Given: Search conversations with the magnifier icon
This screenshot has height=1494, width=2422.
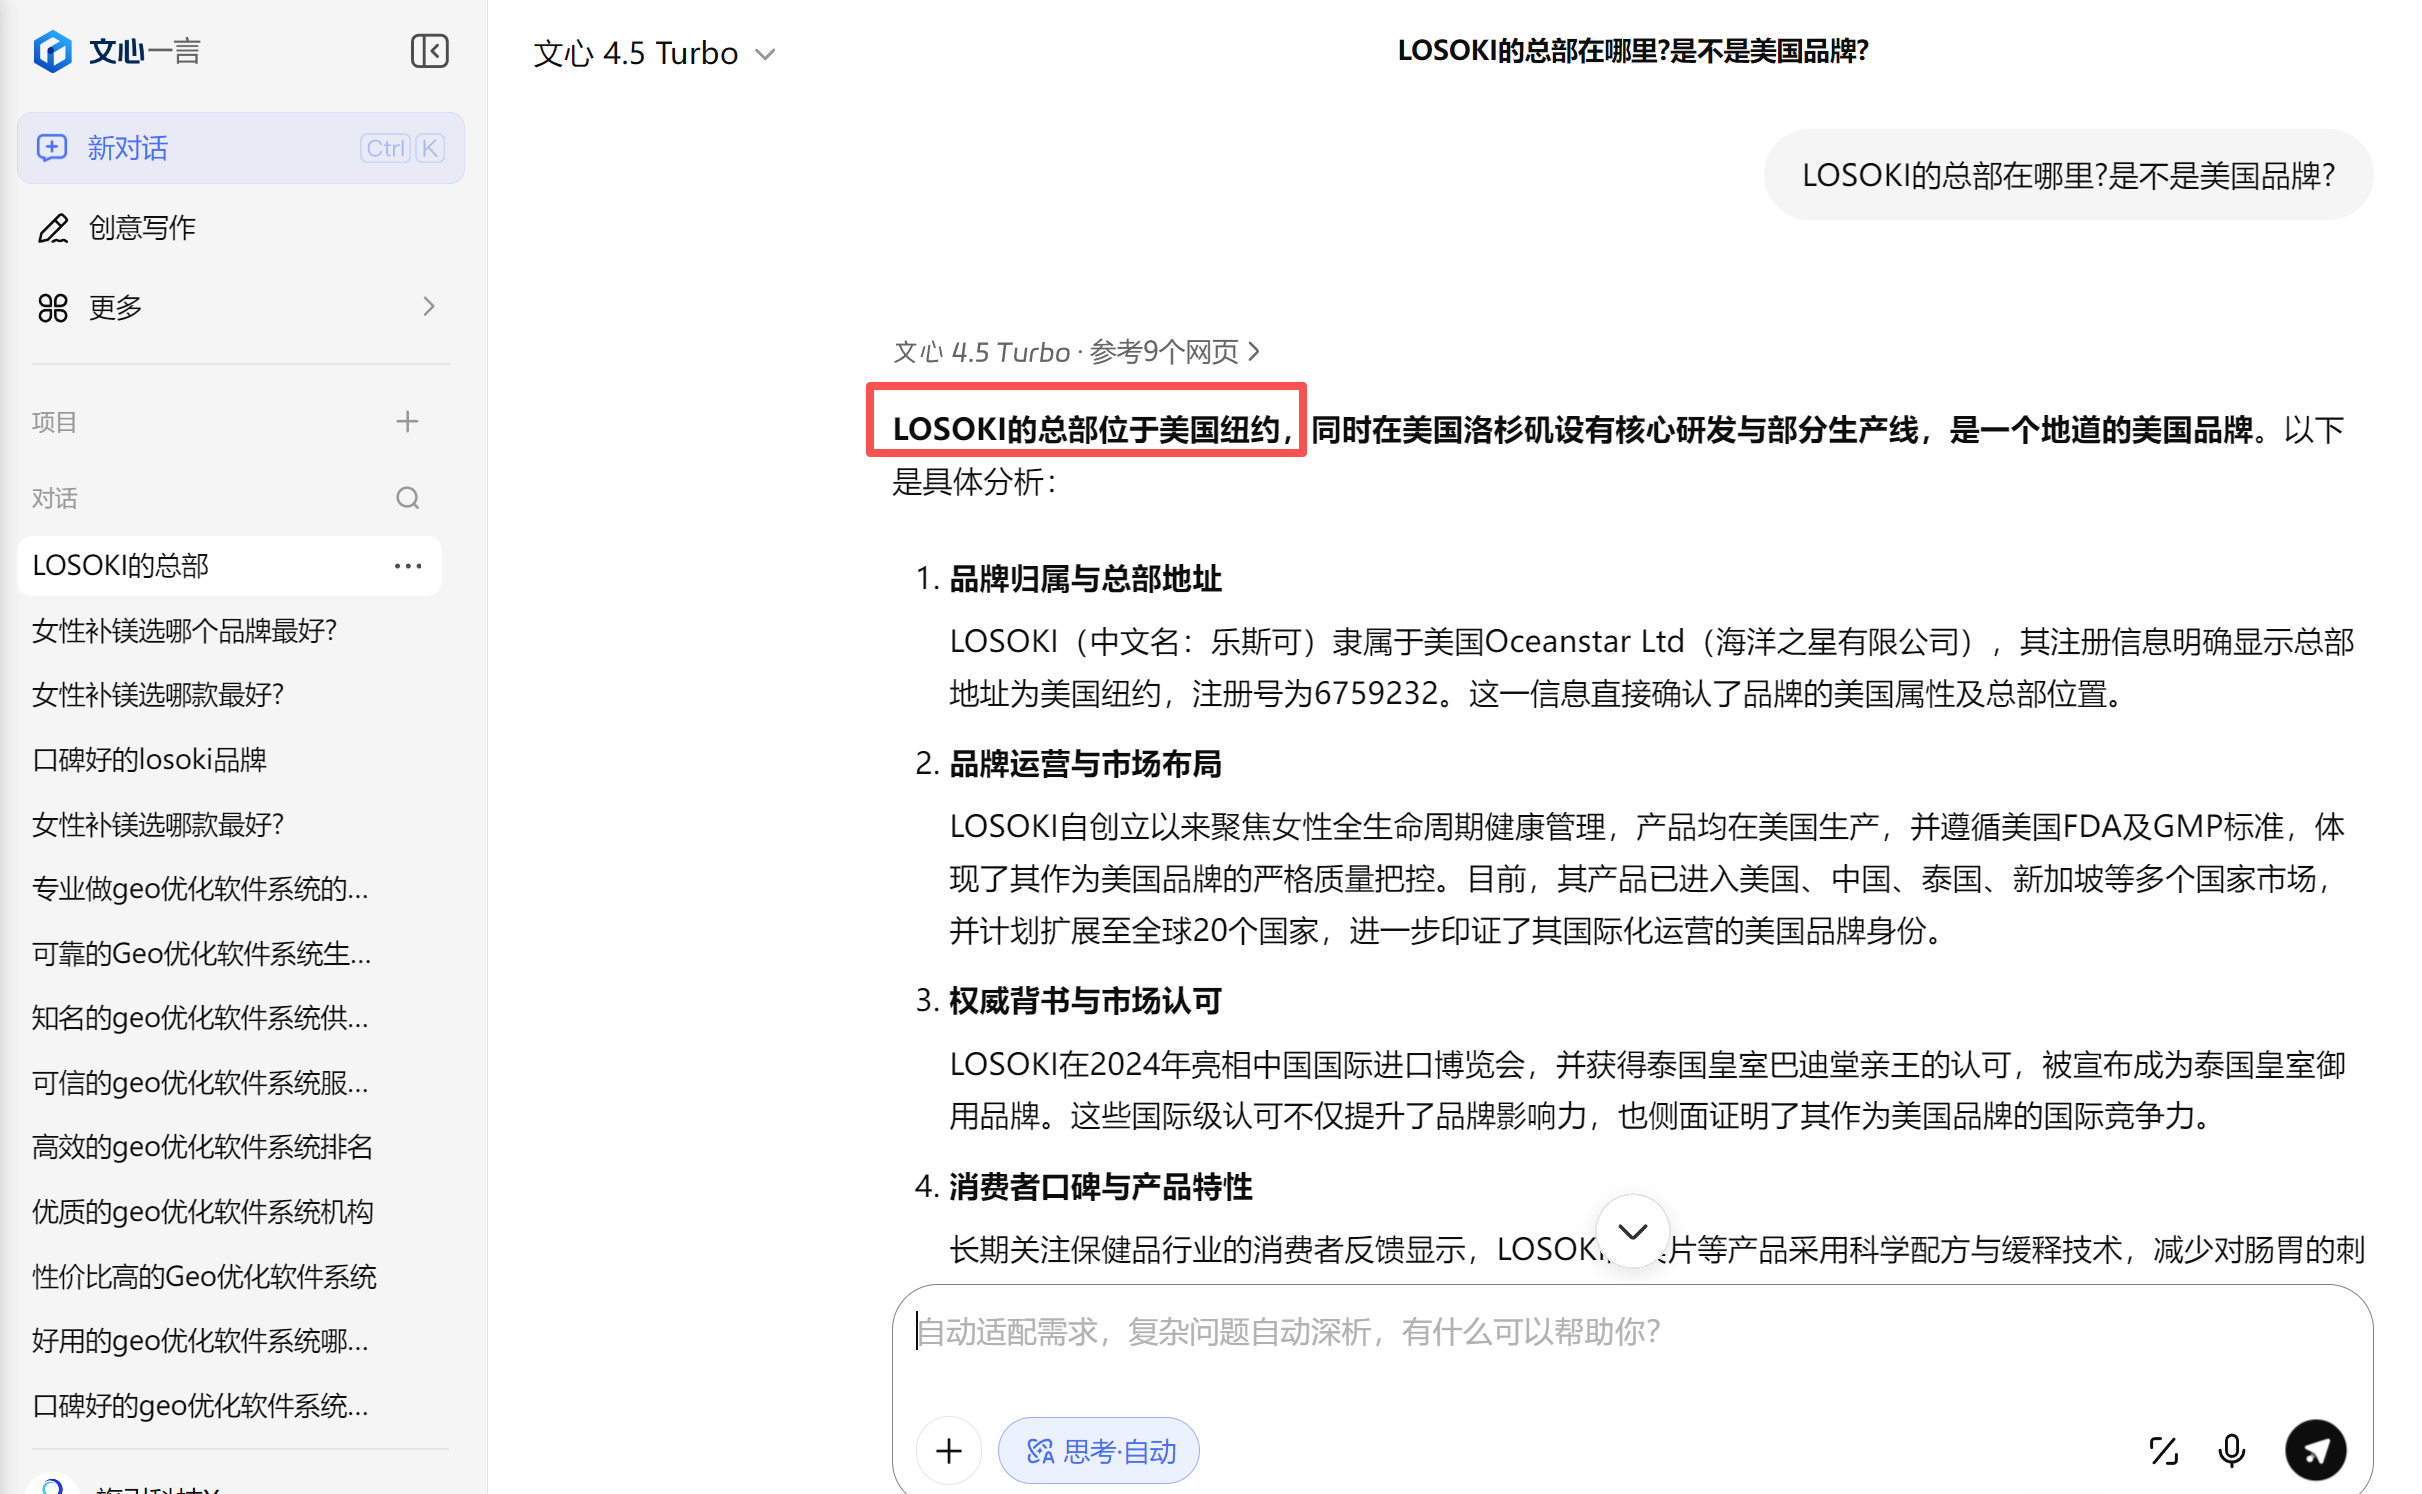Looking at the screenshot, I should coord(407,498).
